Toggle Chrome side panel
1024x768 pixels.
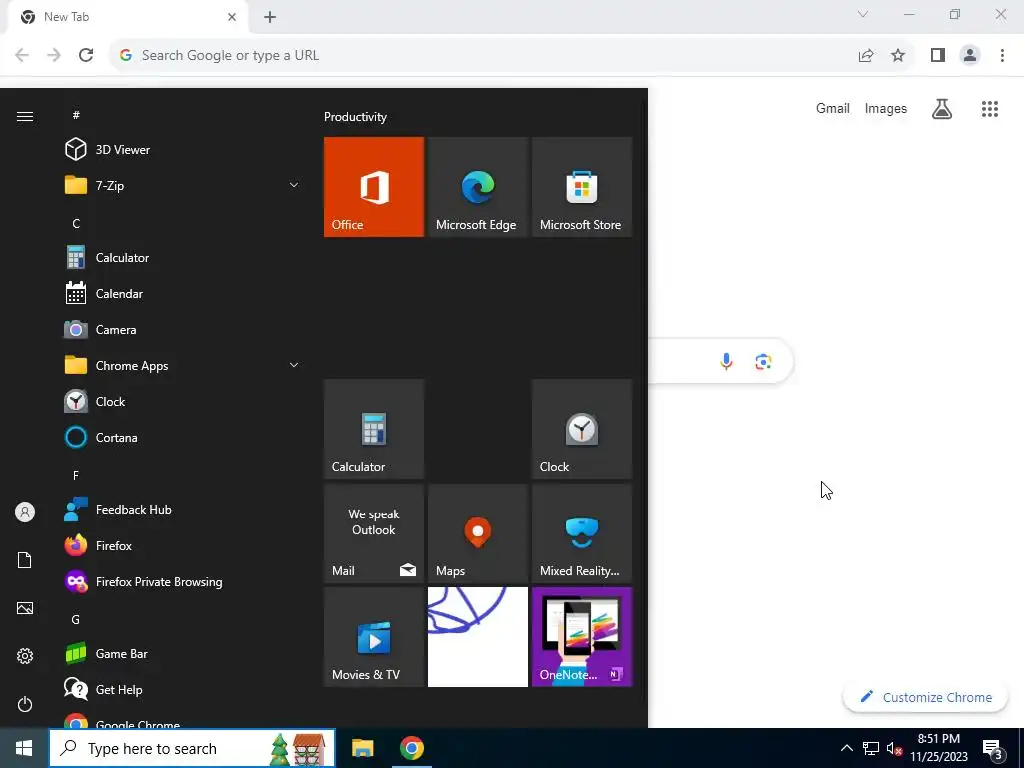tap(938, 56)
